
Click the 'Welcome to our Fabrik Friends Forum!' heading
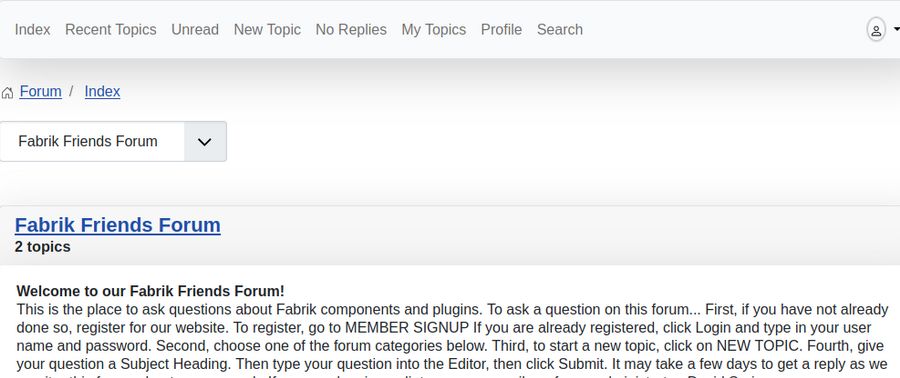150,291
